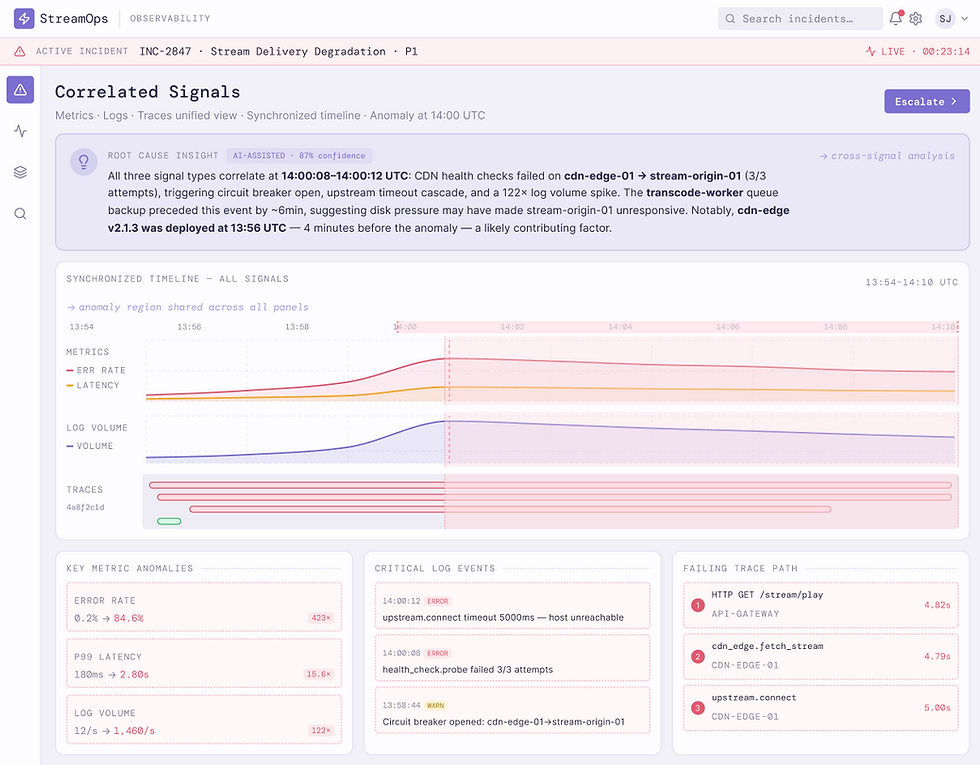Toggle the ERR RATE legend series
Image resolution: width=980 pixels, height=765 pixels.
coord(96,370)
